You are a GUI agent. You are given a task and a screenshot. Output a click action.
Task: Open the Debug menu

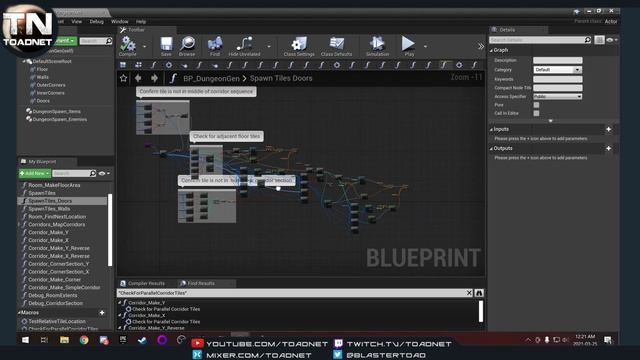tap(97, 22)
